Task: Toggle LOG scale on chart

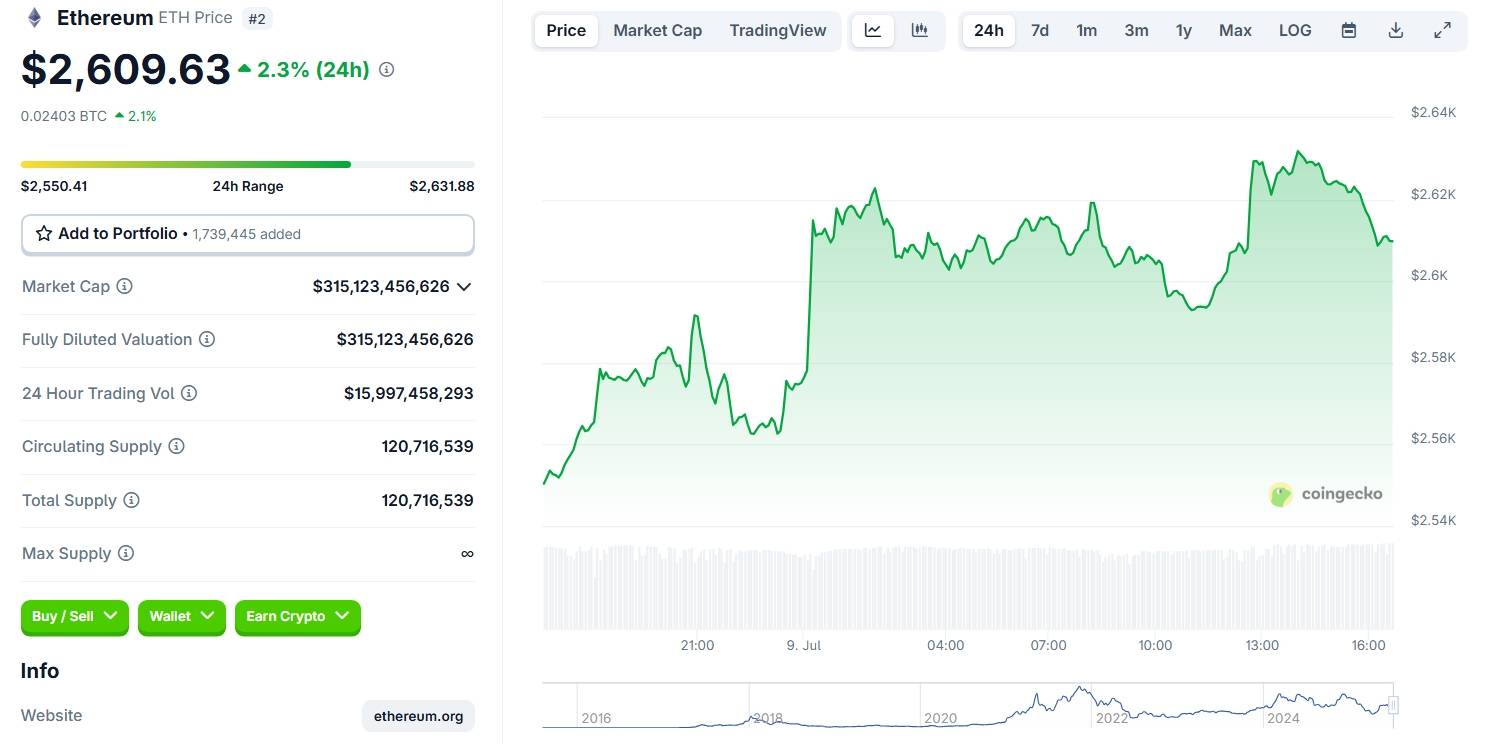Action: [1295, 30]
